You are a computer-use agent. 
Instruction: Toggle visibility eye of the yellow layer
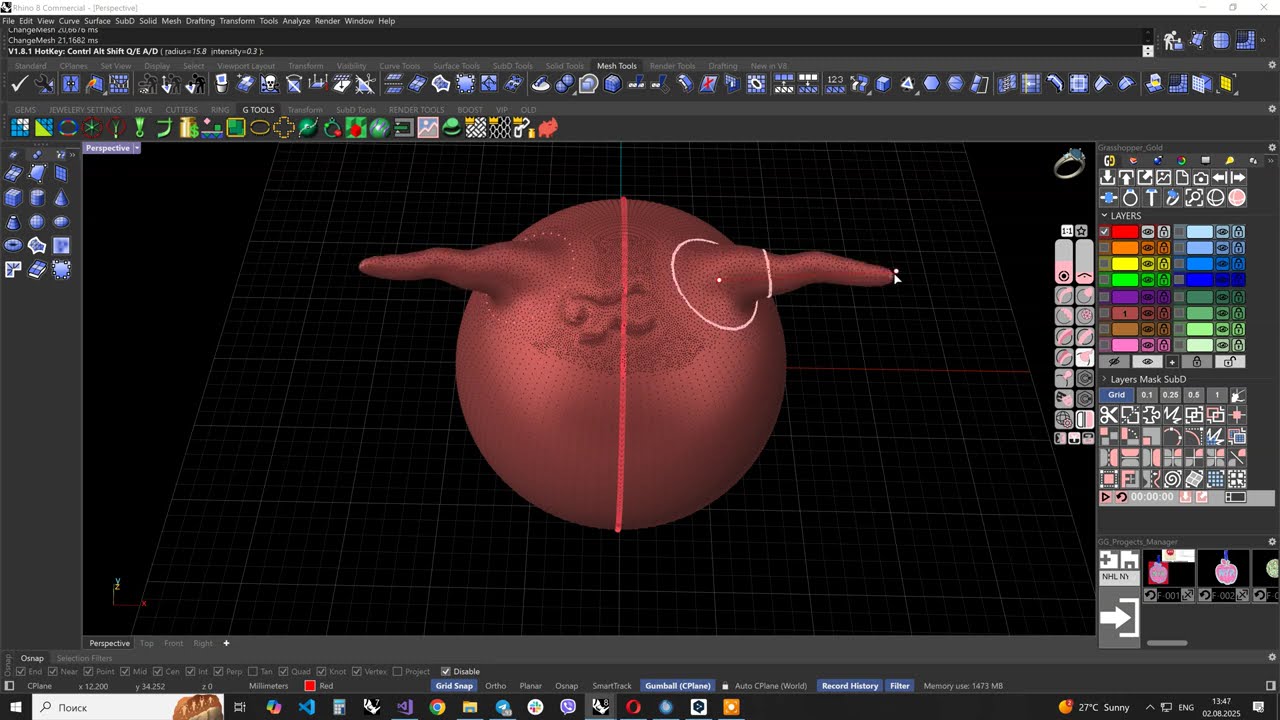click(1148, 264)
